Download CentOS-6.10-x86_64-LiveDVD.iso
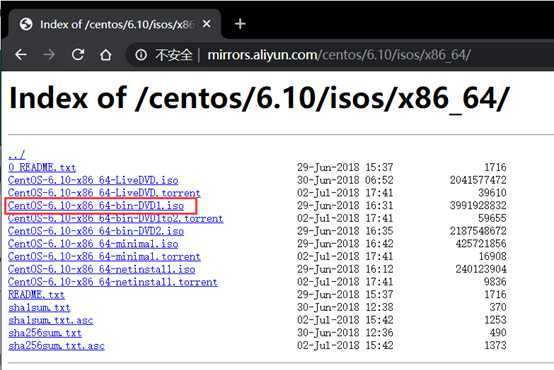This screenshot has height=370, width=554. pos(93,180)
